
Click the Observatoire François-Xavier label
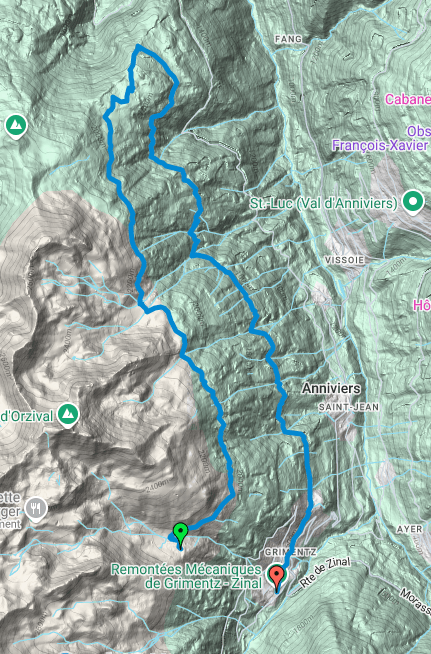tap(381, 138)
